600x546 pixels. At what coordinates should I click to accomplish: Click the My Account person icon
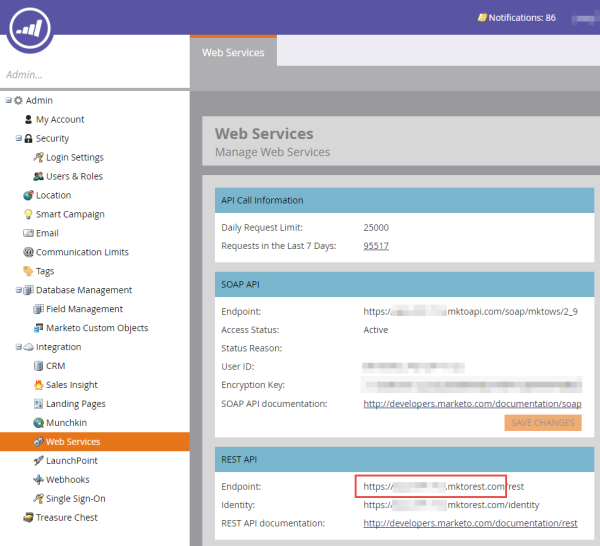[28, 119]
